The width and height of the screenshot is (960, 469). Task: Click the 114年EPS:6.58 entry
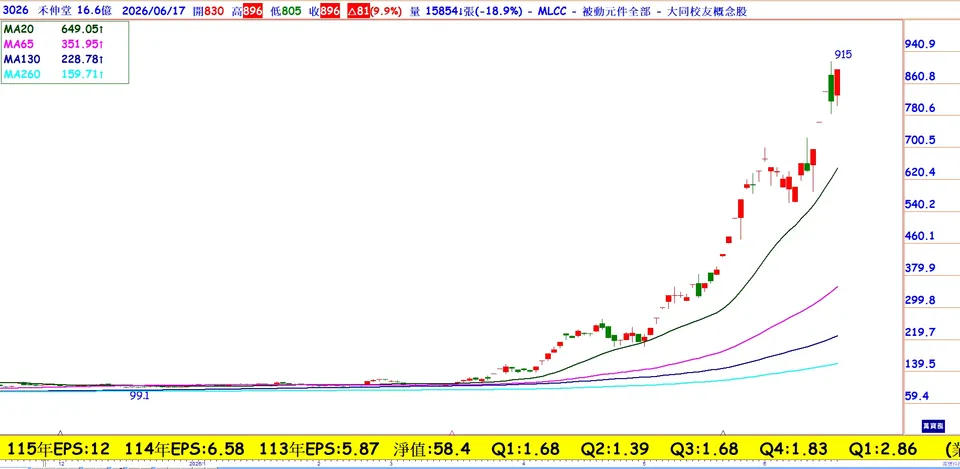click(184, 449)
